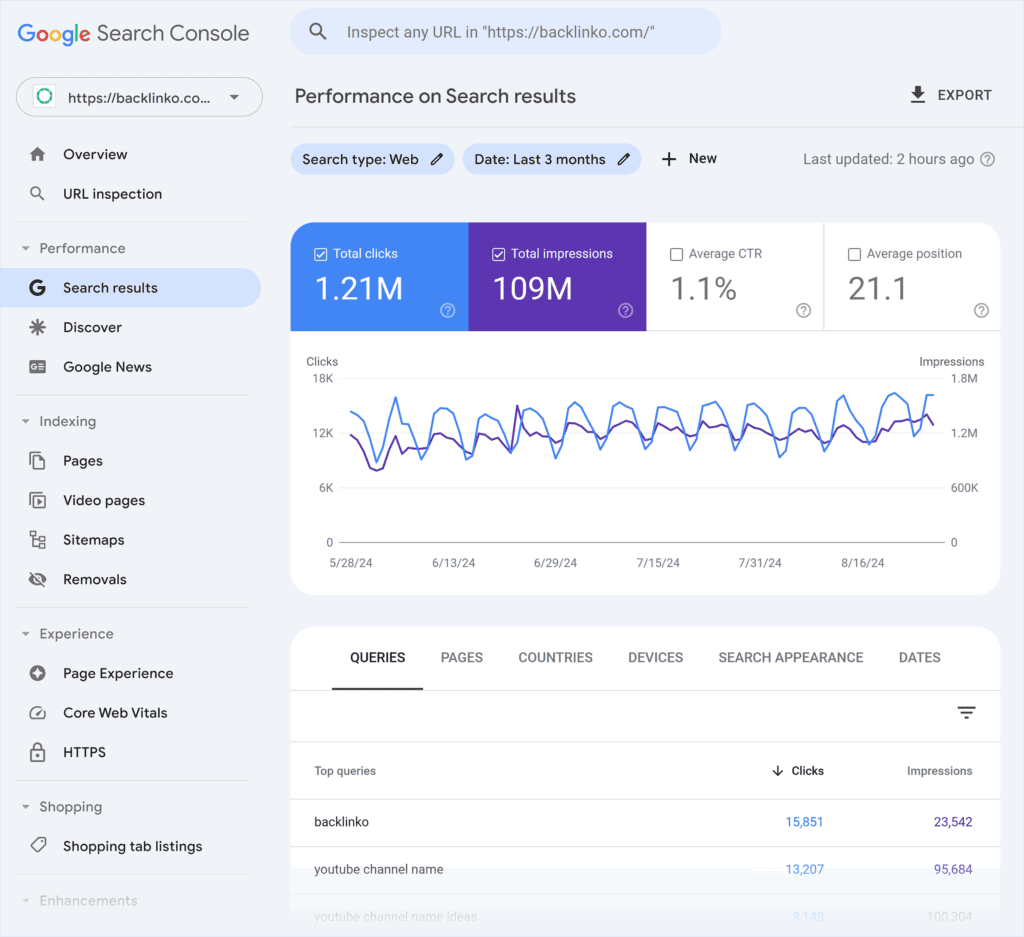Viewport: 1024px width, 937px height.
Task: Collapse the Experience sidebar section
Action: (x=26, y=634)
